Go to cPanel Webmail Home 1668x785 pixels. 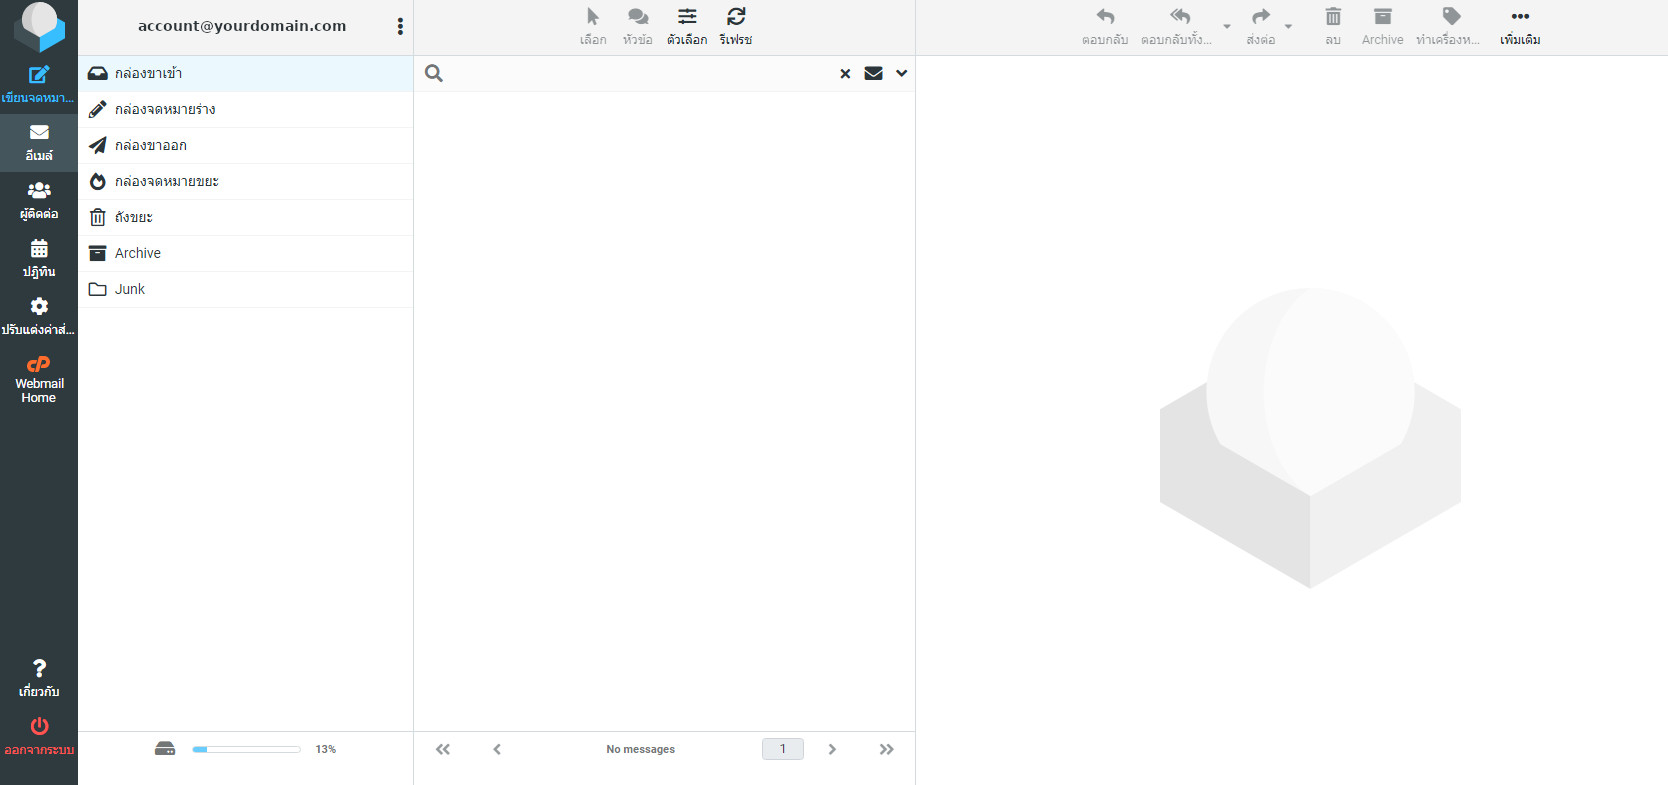pyautogui.click(x=39, y=380)
